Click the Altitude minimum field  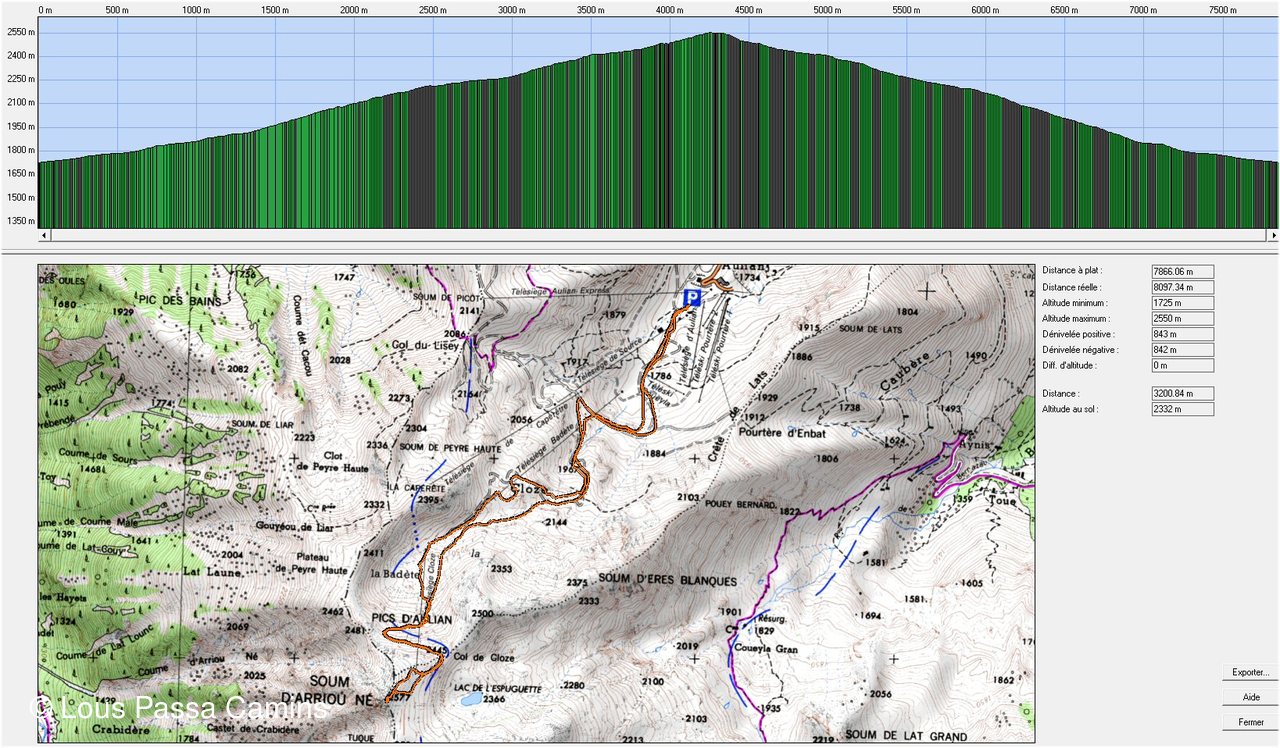pyautogui.click(x=1182, y=303)
